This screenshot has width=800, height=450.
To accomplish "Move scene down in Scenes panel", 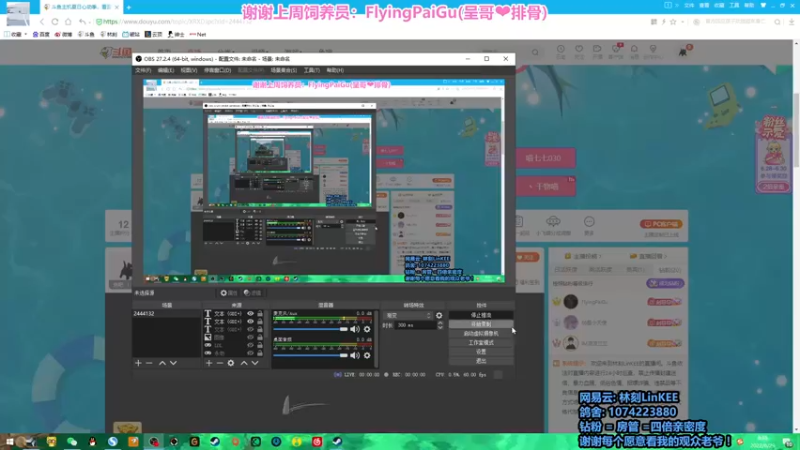I will click(x=173, y=363).
